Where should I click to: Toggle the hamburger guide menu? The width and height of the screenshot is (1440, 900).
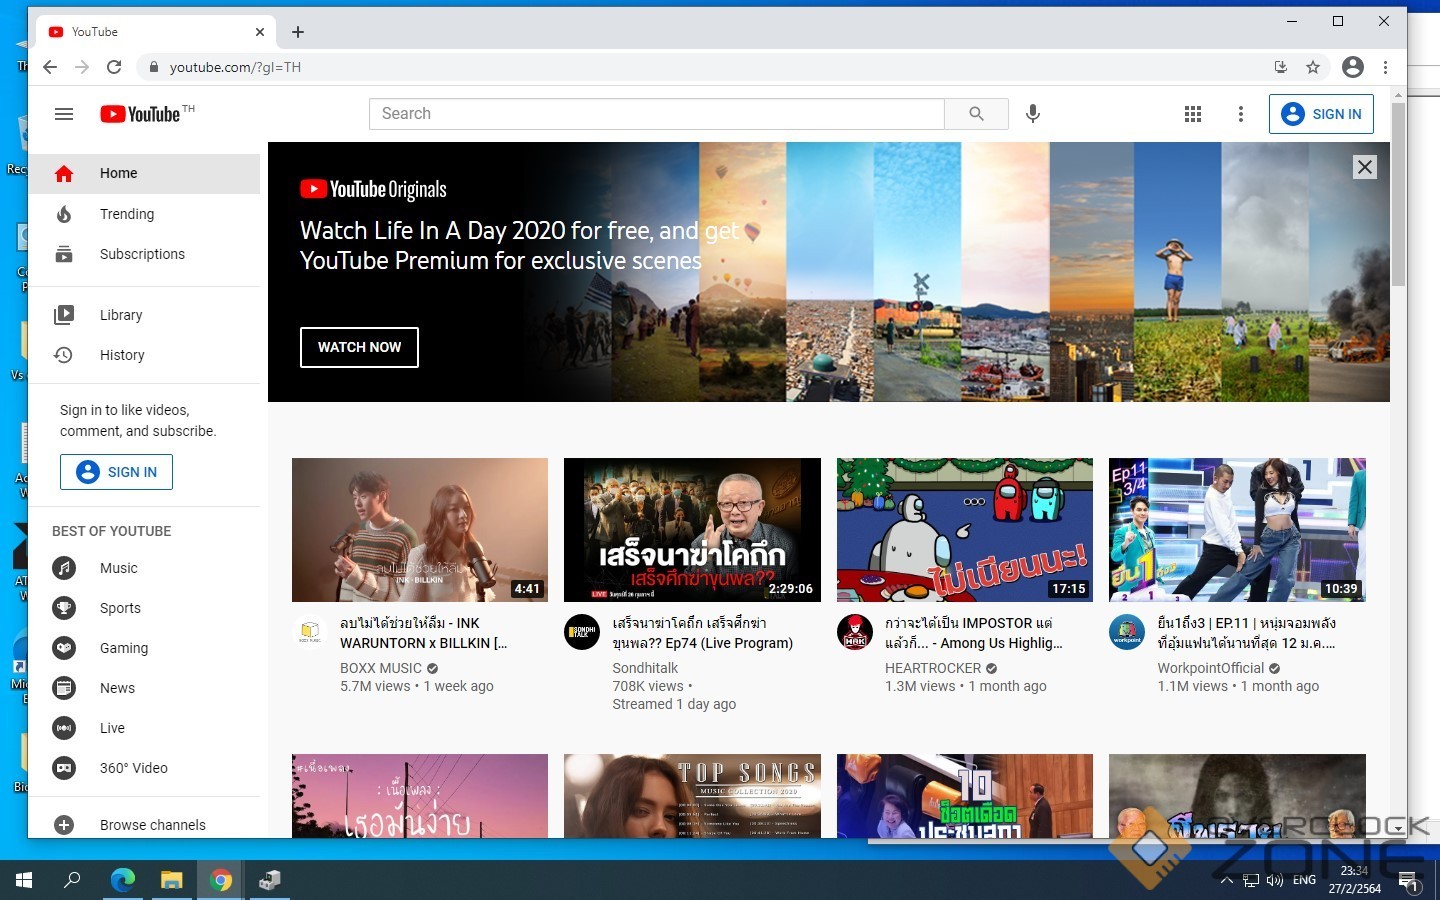64,114
